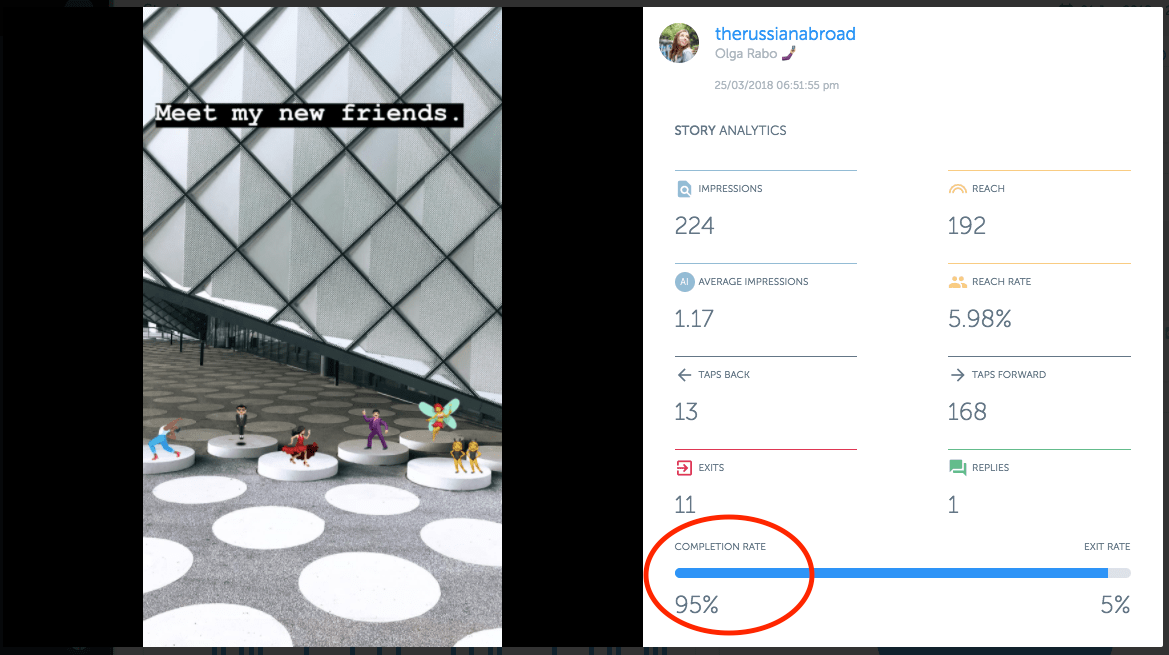Viewport: 1169px width, 655px height.
Task: Click the Replies chat bubble icon
Action: coord(957,468)
